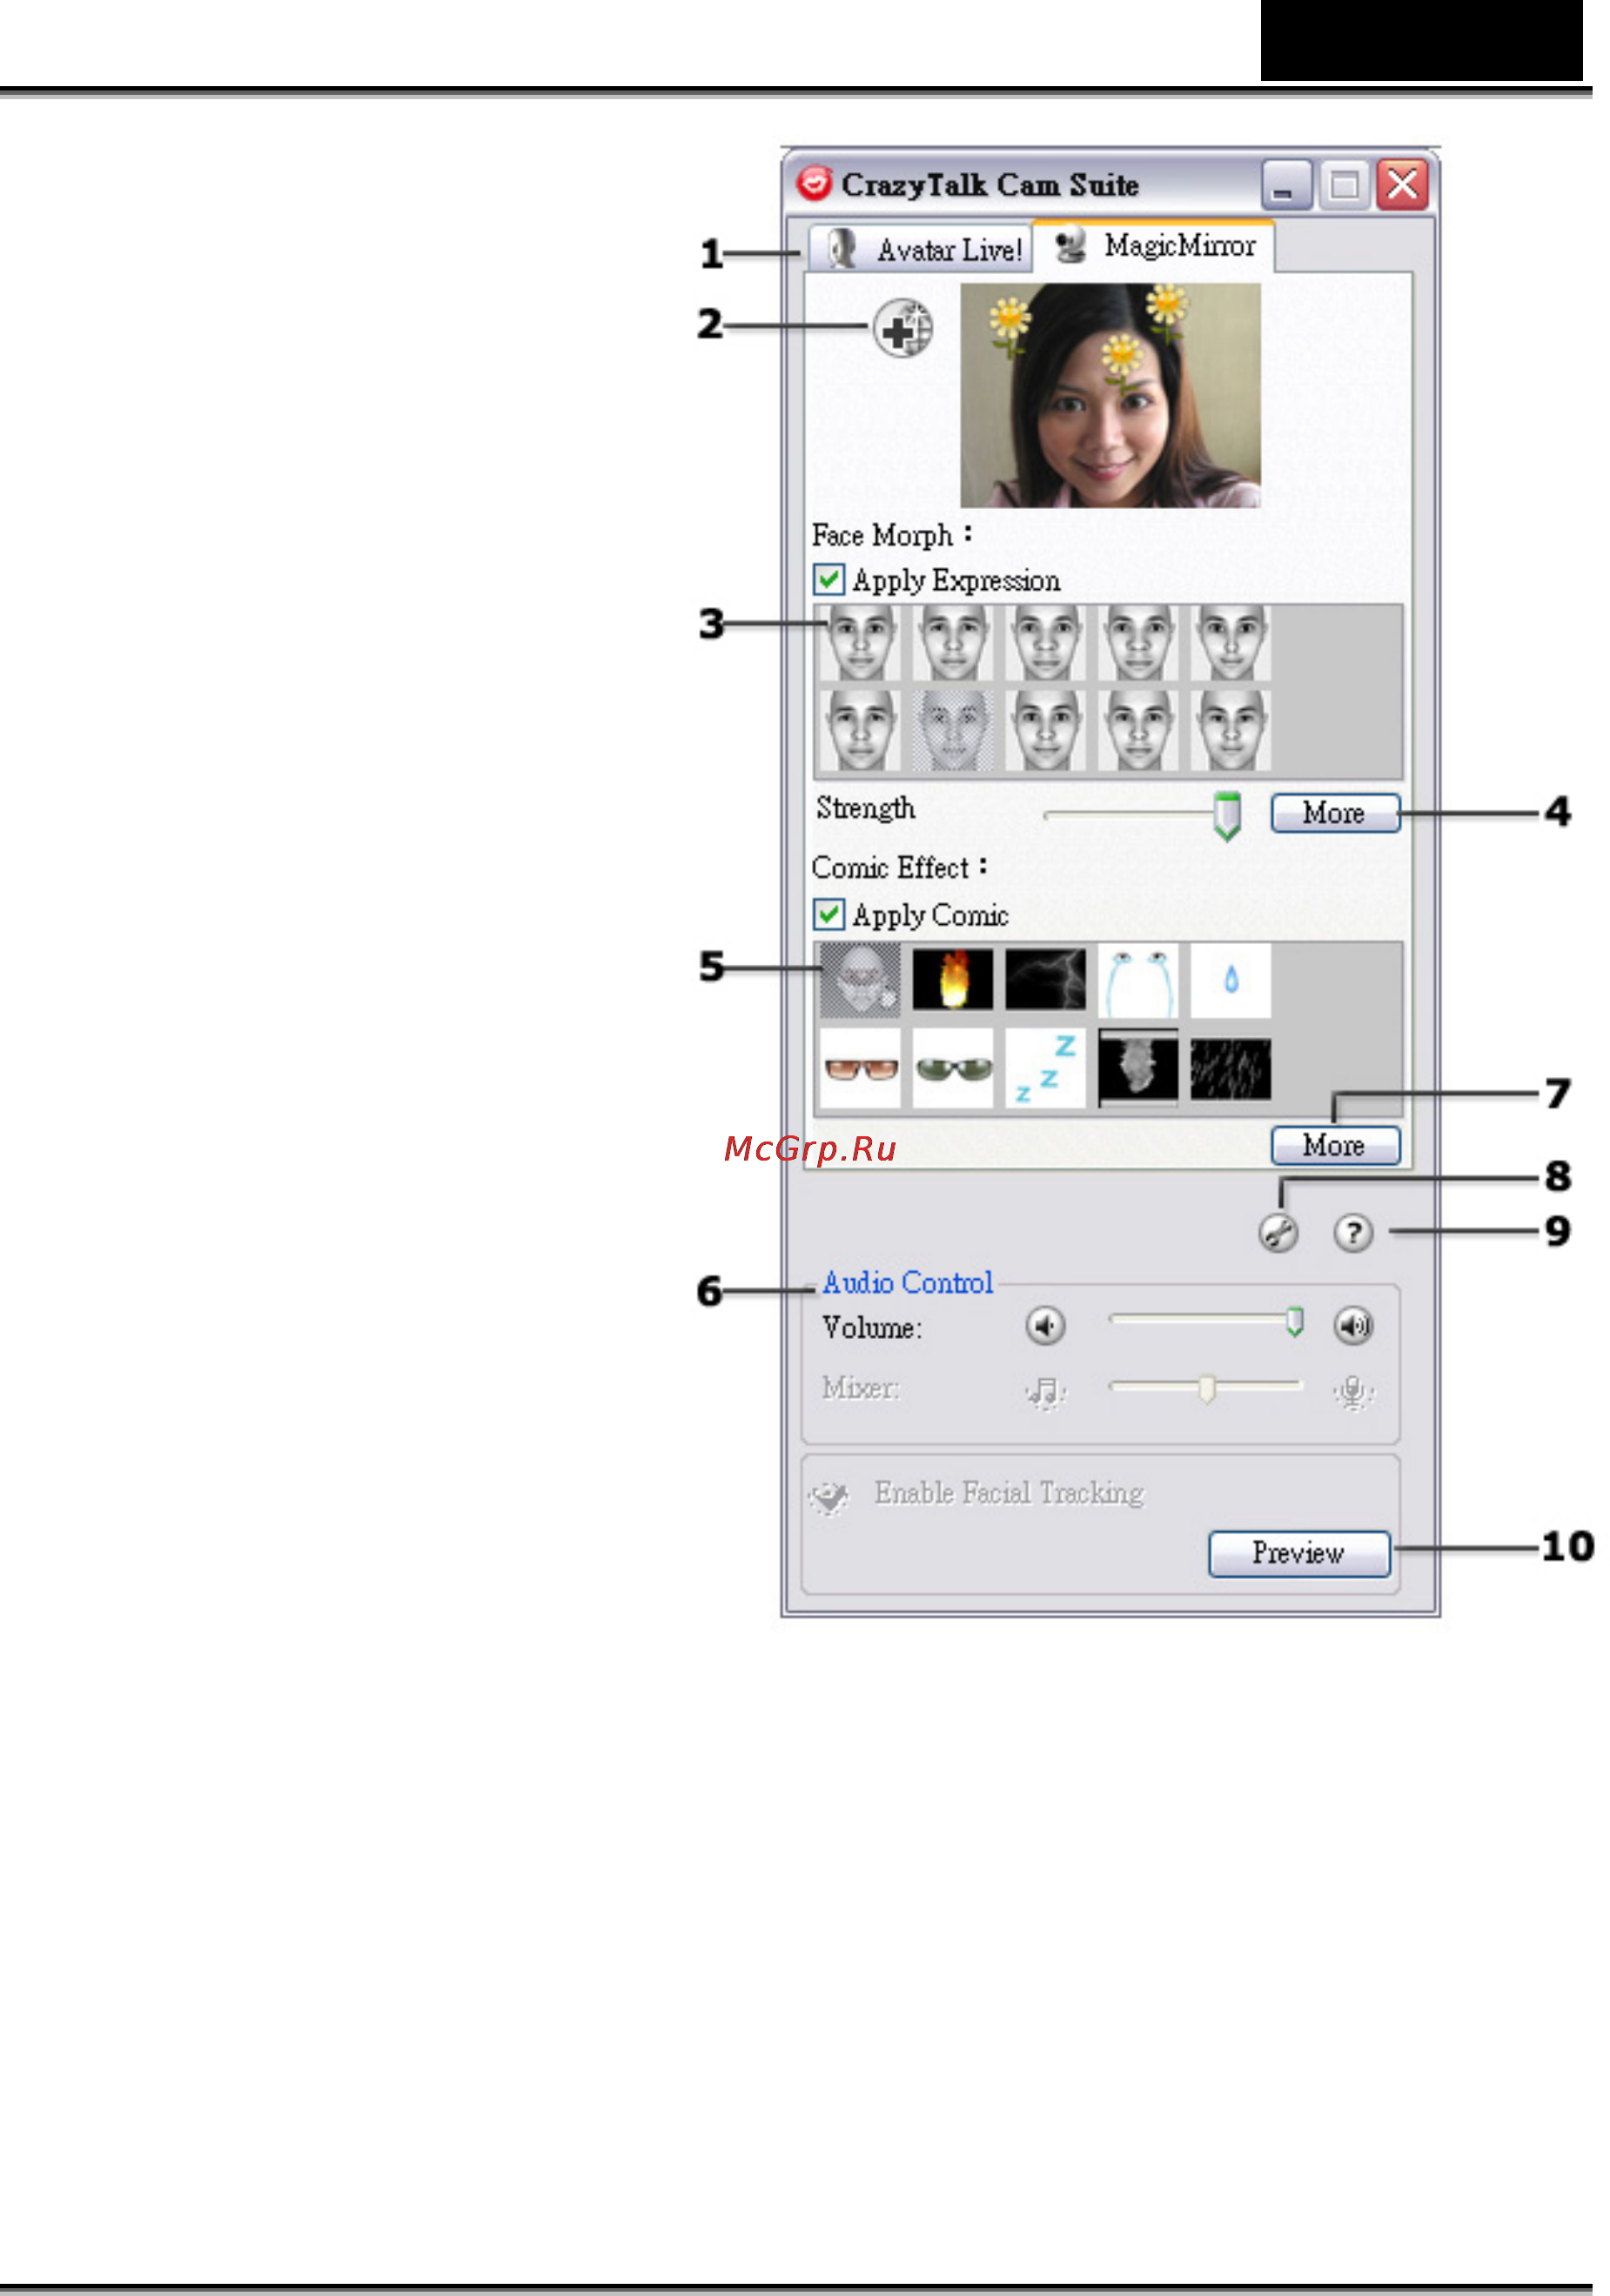Select first face morph in top row

point(860,643)
